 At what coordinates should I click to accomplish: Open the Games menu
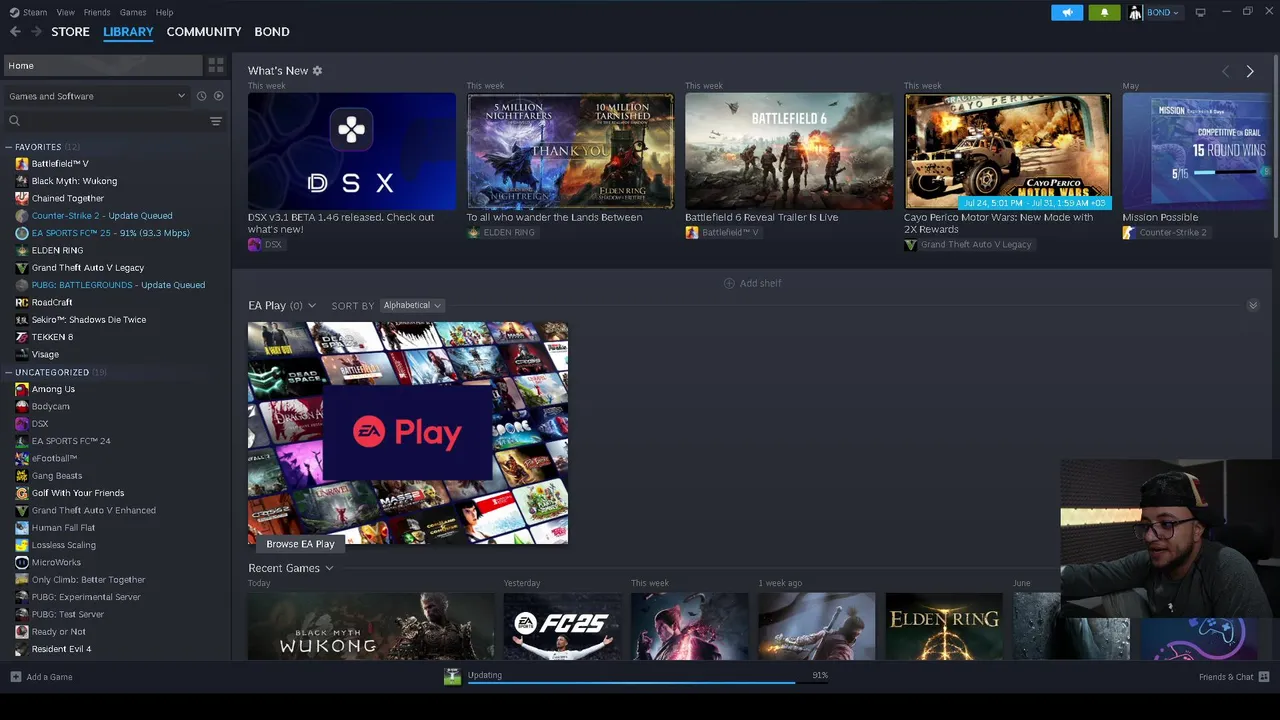click(x=133, y=12)
